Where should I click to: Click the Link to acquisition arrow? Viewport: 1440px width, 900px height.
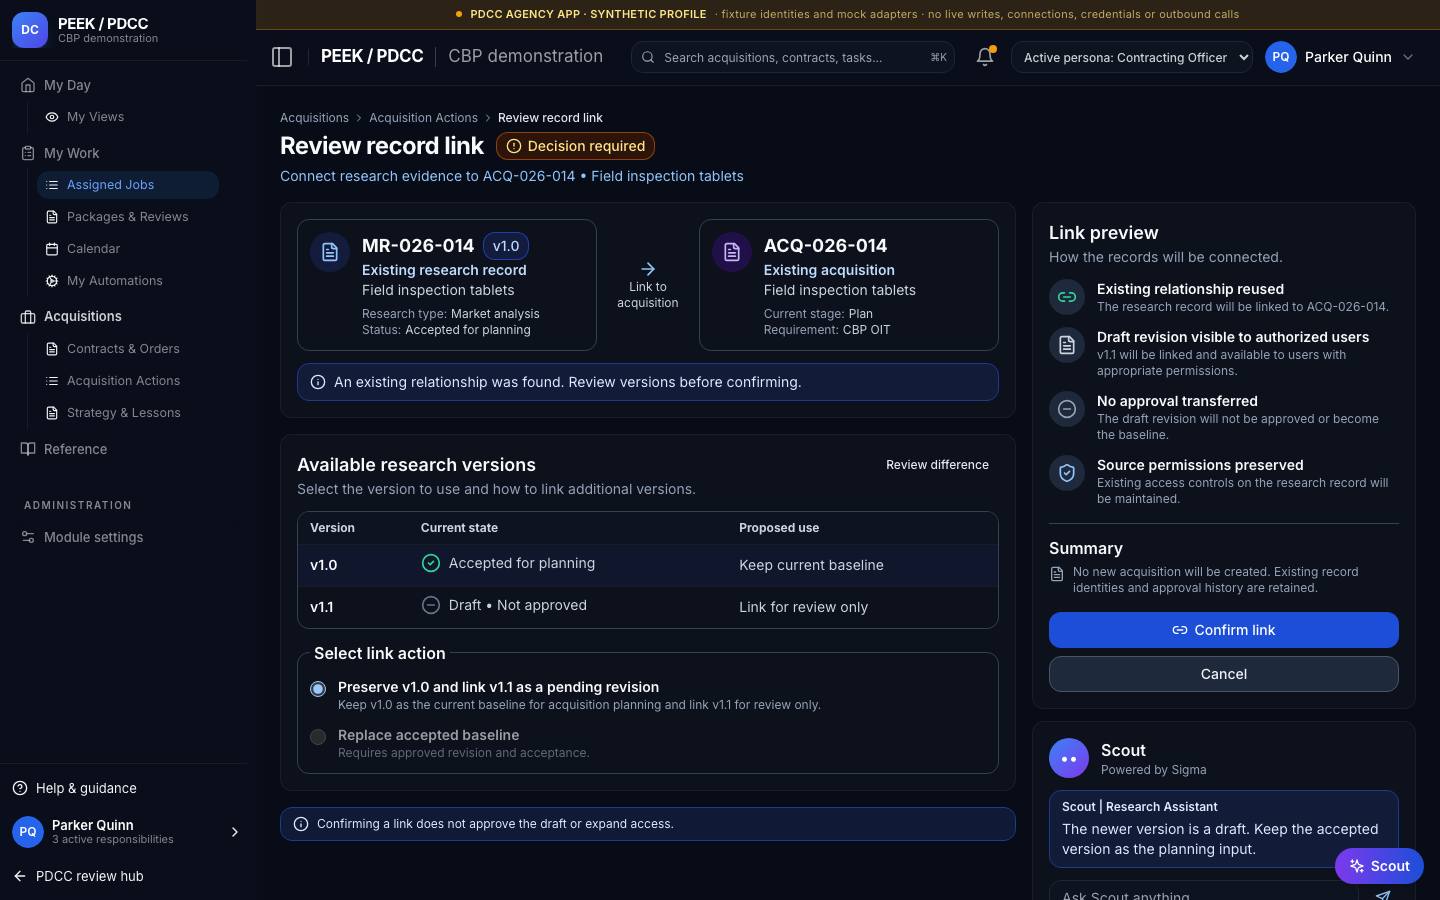(648, 269)
